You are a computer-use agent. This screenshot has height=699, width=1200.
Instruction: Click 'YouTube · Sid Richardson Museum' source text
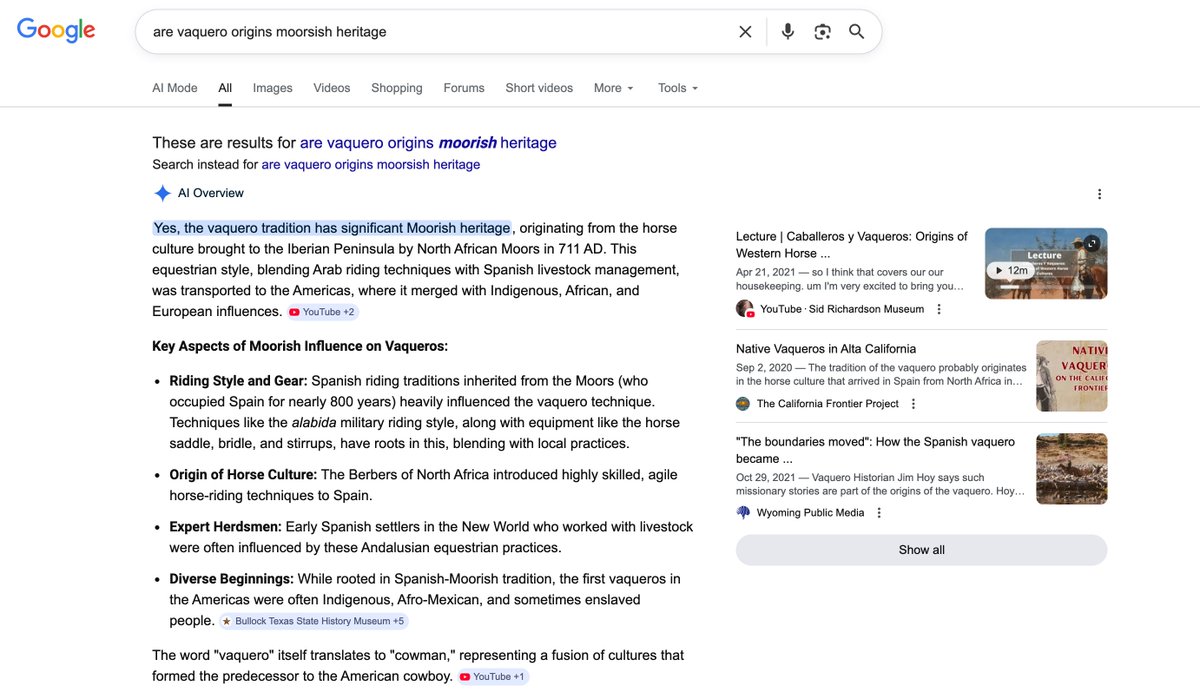pos(842,309)
